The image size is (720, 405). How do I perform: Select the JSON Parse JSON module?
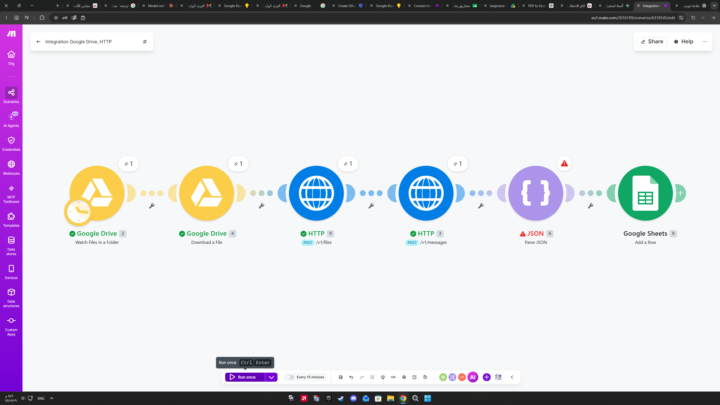(x=536, y=193)
